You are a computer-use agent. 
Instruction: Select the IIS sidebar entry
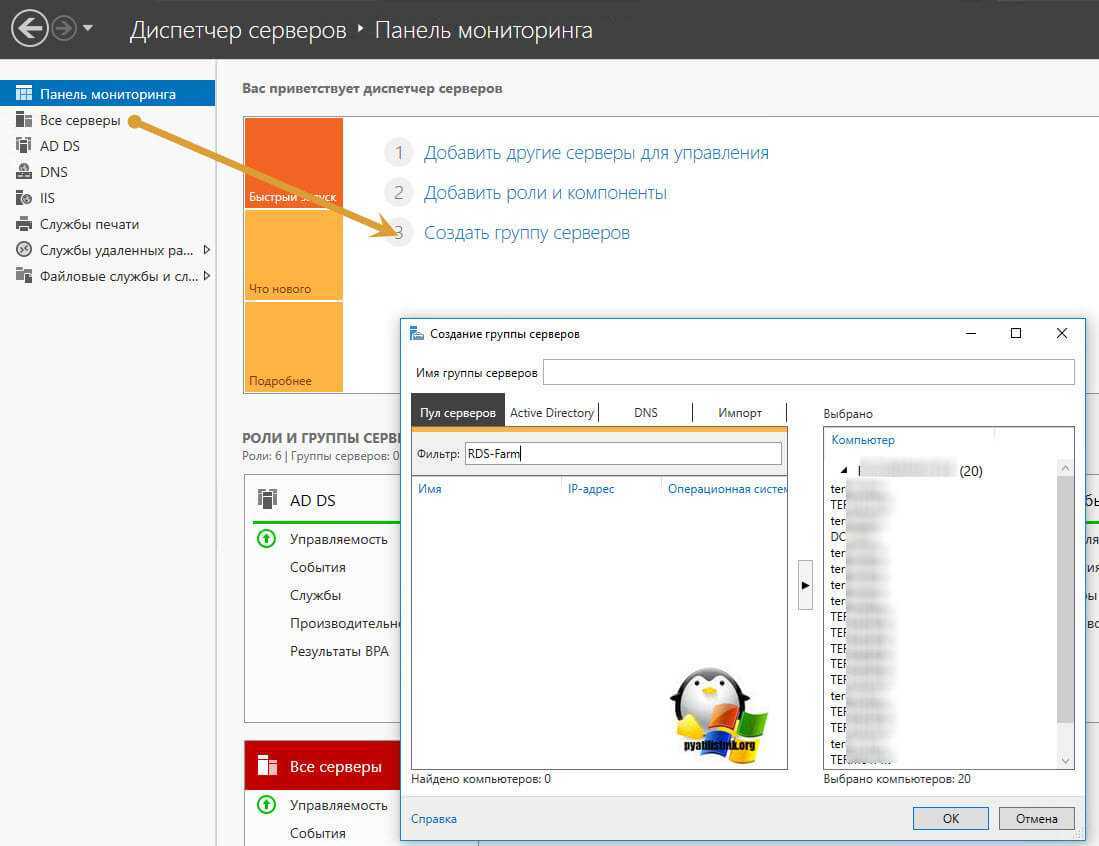click(47, 198)
